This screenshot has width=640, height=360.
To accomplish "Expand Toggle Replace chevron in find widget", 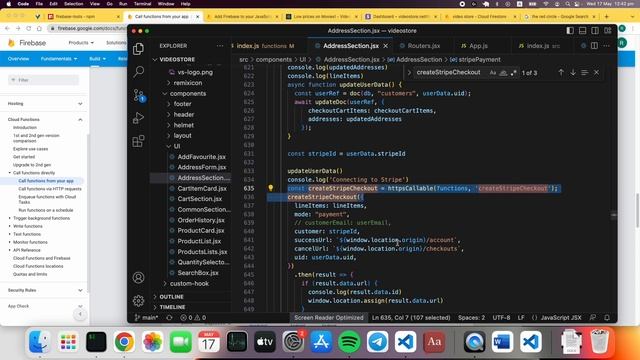I will (x=409, y=73).
